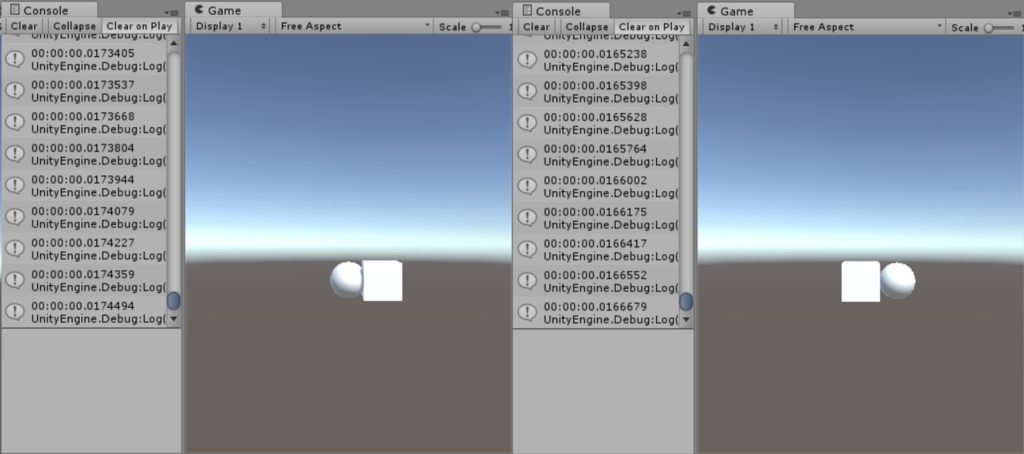Screen dimensions: 1024x454
Task: Click info icon beside log 00:00:00.0166417
Action: tap(527, 249)
